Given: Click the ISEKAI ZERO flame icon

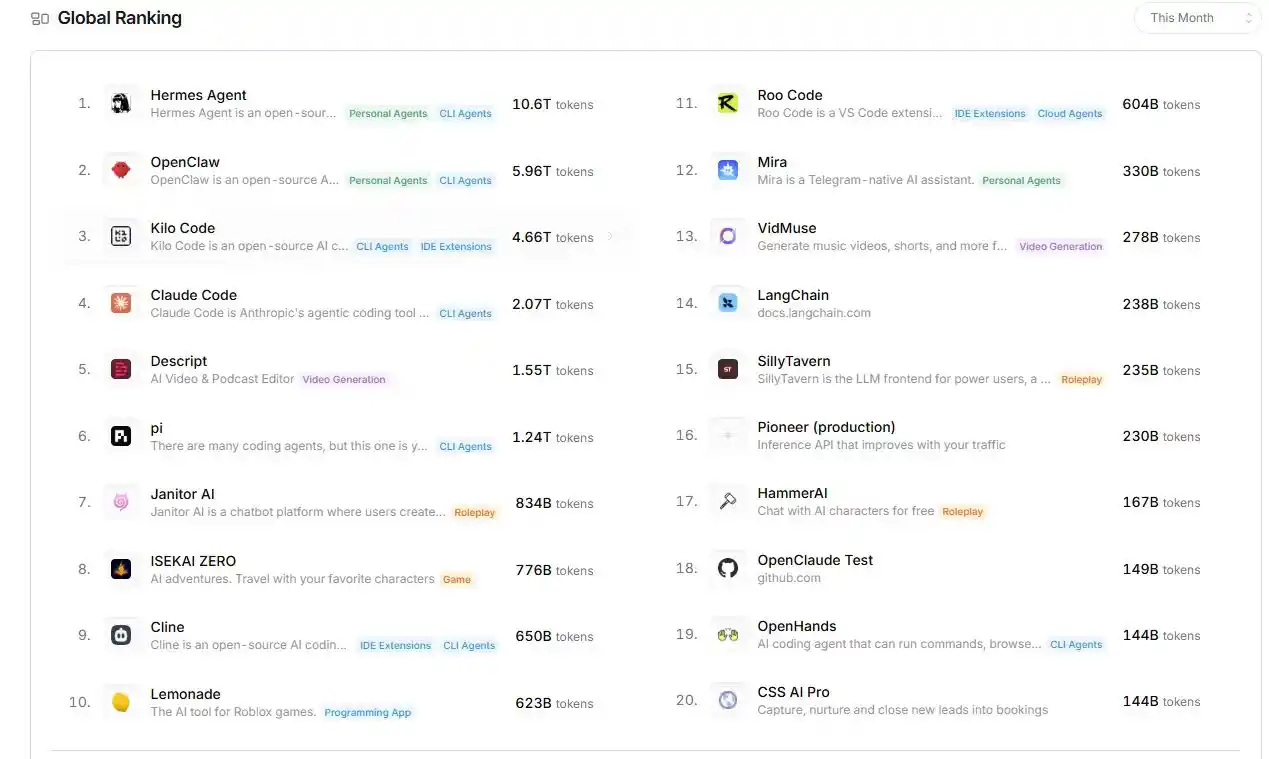Looking at the screenshot, I should click(x=121, y=570).
